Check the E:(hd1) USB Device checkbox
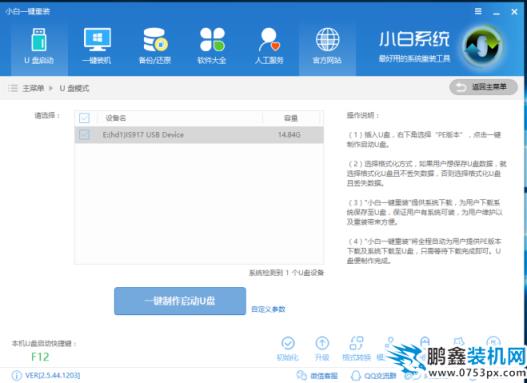Image resolution: width=527 pixels, height=383 pixels. 84,135
